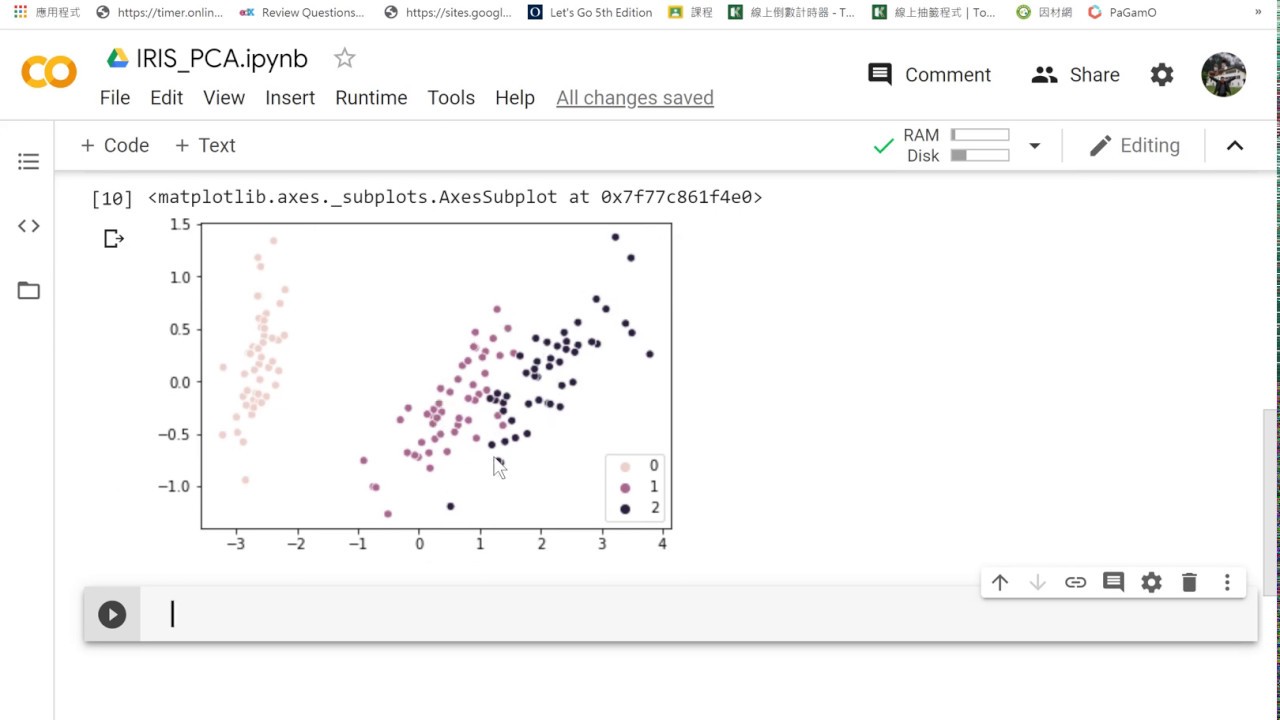Move cell up with arrow icon
The width and height of the screenshot is (1280, 720).
point(1000,582)
